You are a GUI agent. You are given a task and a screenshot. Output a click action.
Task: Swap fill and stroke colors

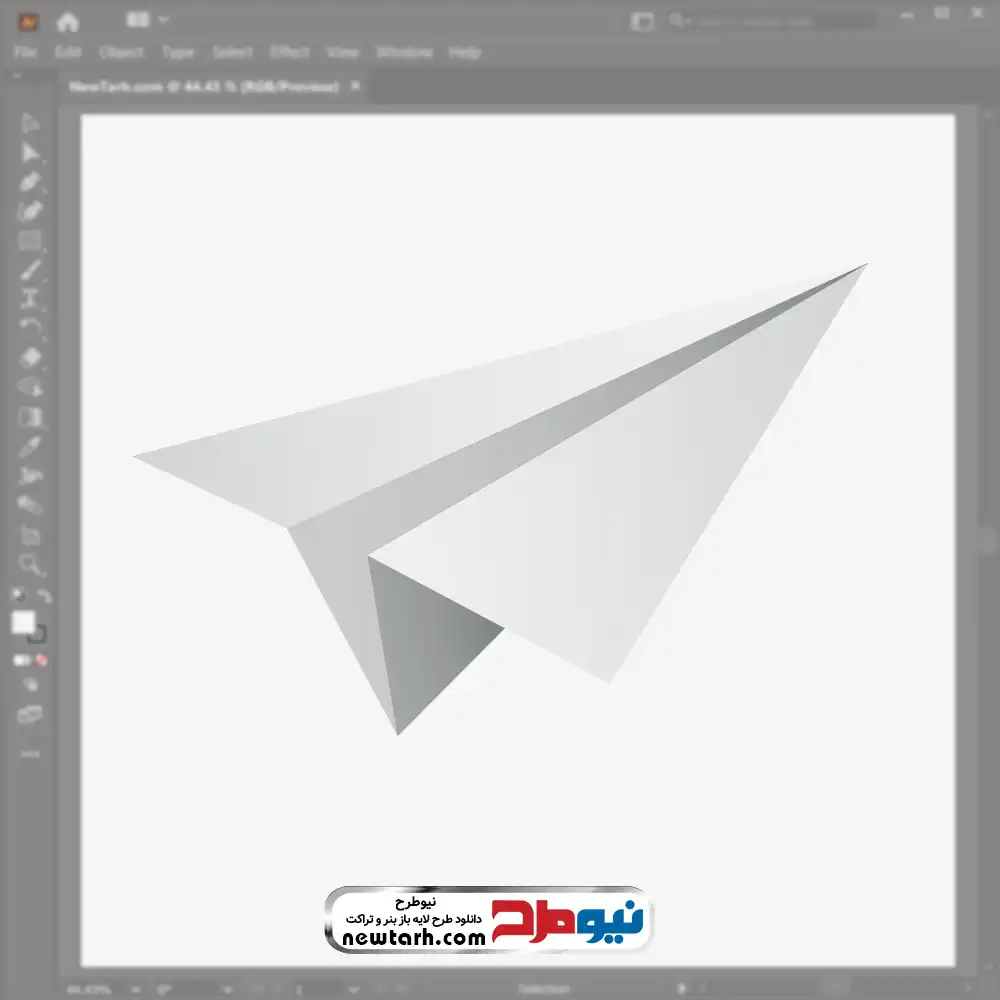[x=44, y=596]
